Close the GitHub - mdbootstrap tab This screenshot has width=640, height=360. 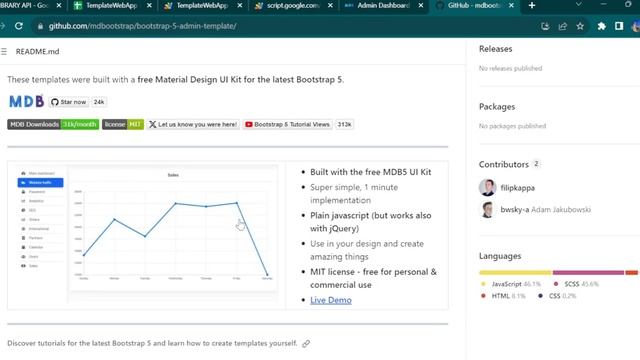pos(511,5)
